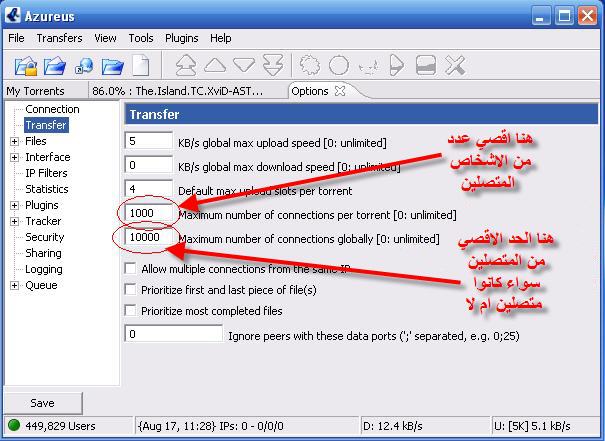Click the start torrent arrow icon
This screenshot has width=605, height=441.
[x=397, y=65]
